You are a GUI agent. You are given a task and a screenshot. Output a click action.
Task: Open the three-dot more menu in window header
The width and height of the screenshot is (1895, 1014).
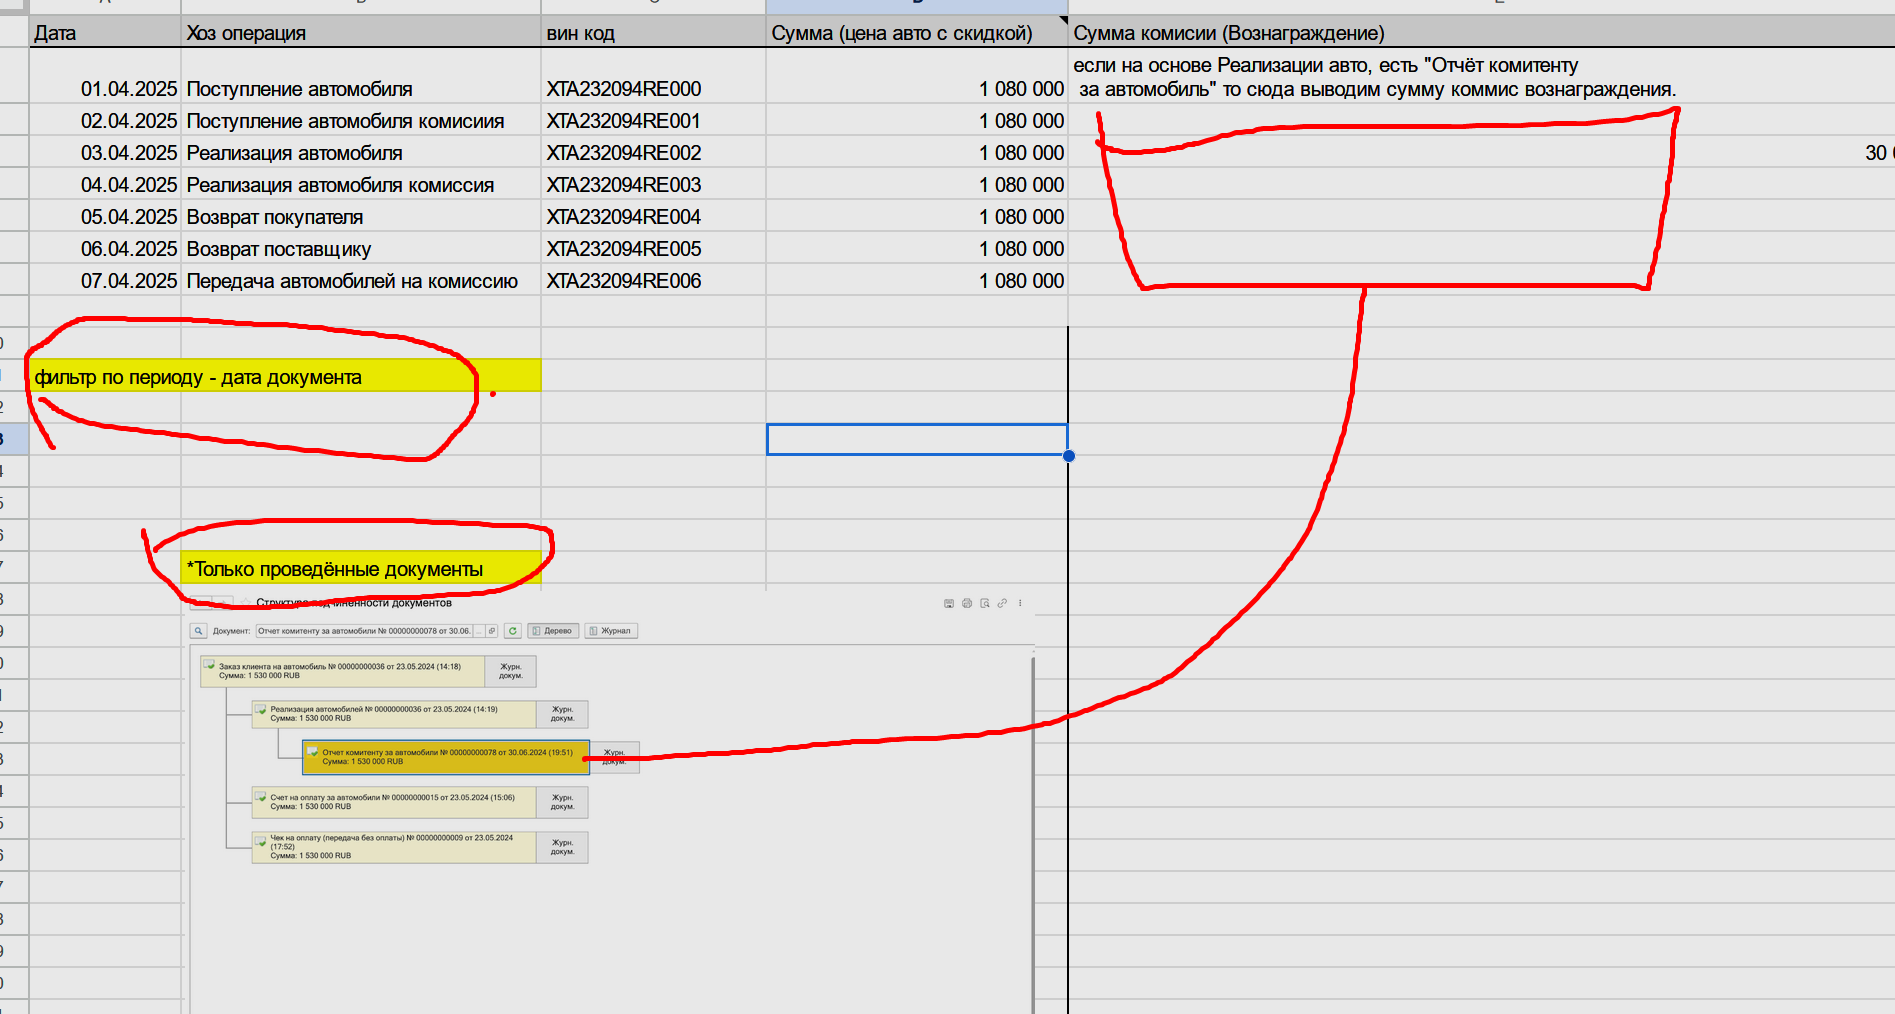pyautogui.click(x=1020, y=603)
